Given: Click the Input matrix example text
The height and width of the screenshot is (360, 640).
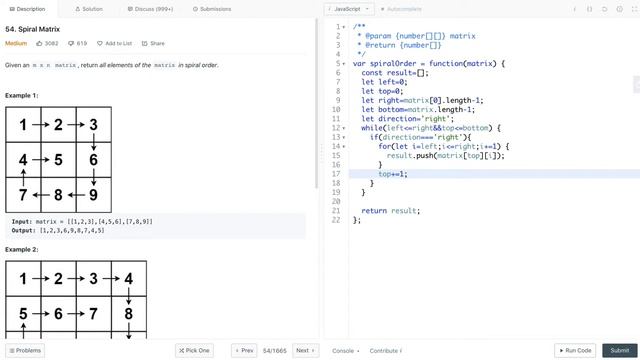Looking at the screenshot, I should [x=82, y=222].
